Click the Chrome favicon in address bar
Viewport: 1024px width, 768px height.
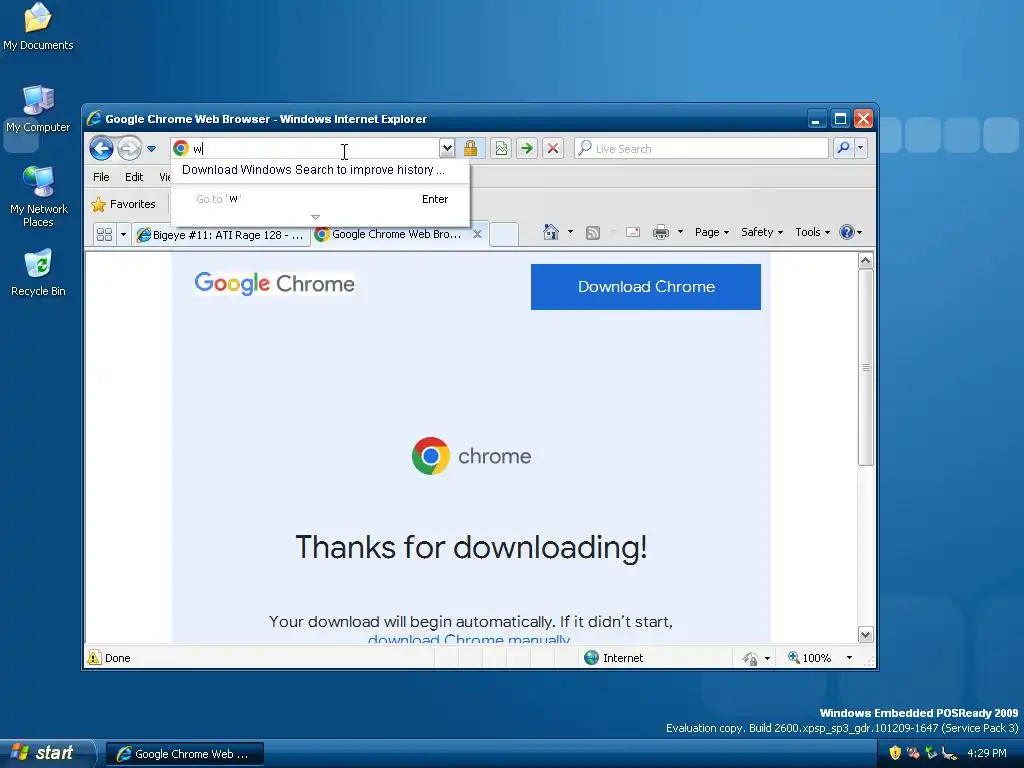tap(181, 148)
